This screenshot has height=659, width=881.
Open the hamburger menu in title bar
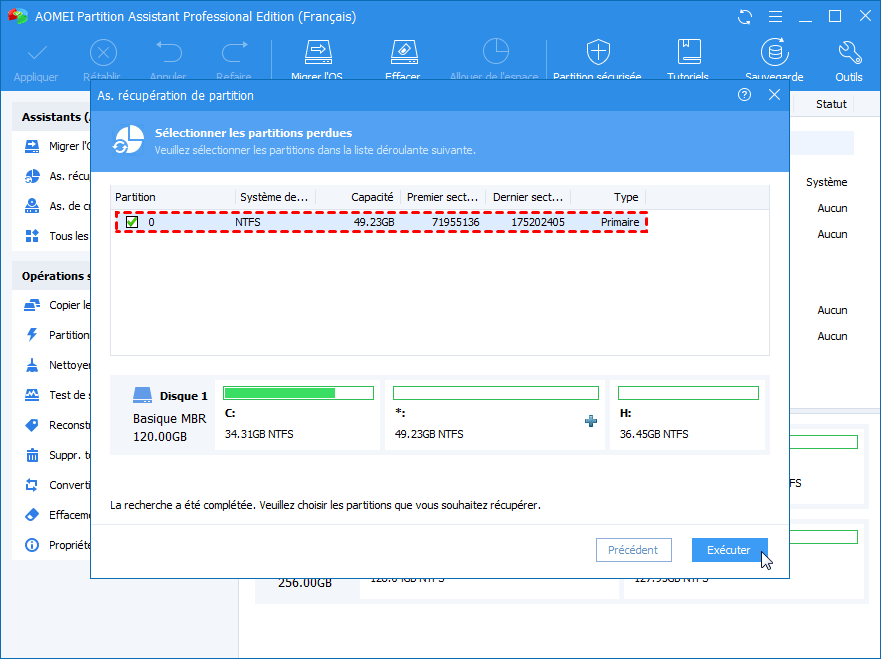pos(775,17)
